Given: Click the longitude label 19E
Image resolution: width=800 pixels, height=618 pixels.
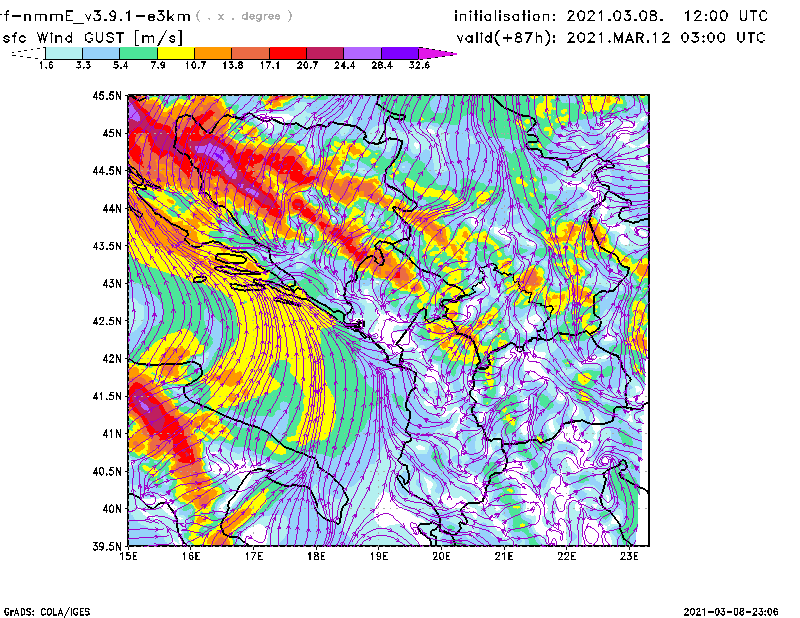Looking at the screenshot, I should click(379, 556).
